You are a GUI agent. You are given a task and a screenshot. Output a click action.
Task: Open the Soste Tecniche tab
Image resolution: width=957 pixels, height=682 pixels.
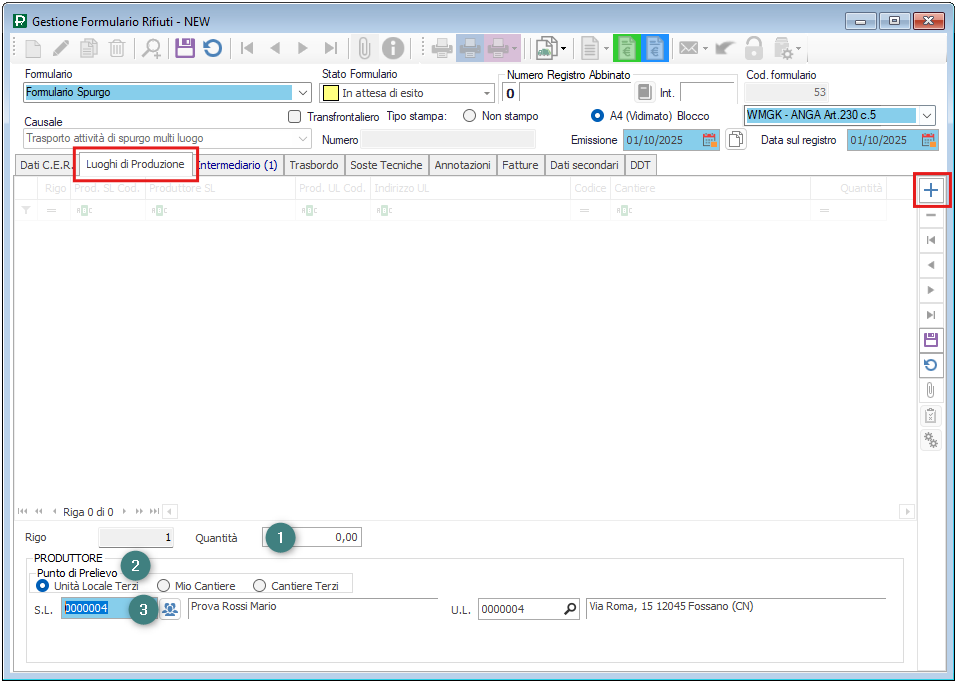[x=386, y=165]
